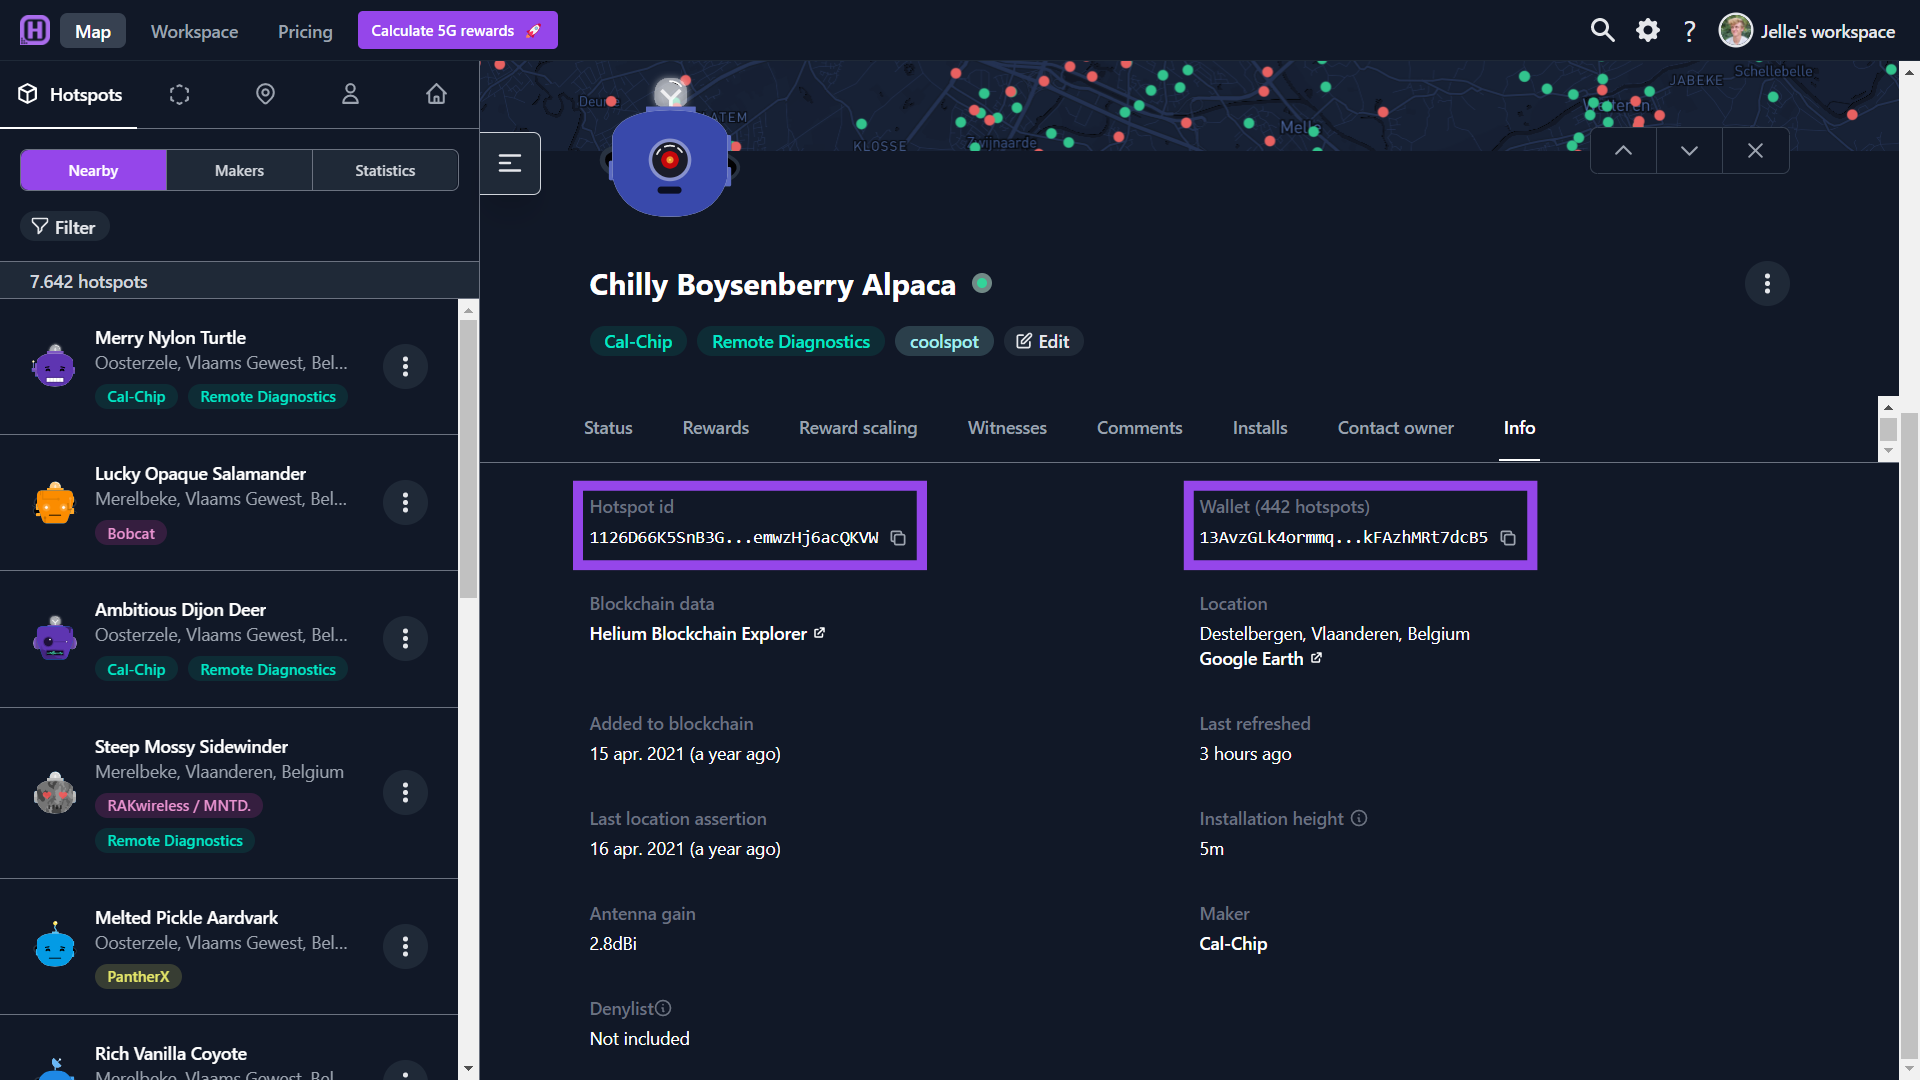Click the Cal-Chip tag on hotspot header

(638, 341)
